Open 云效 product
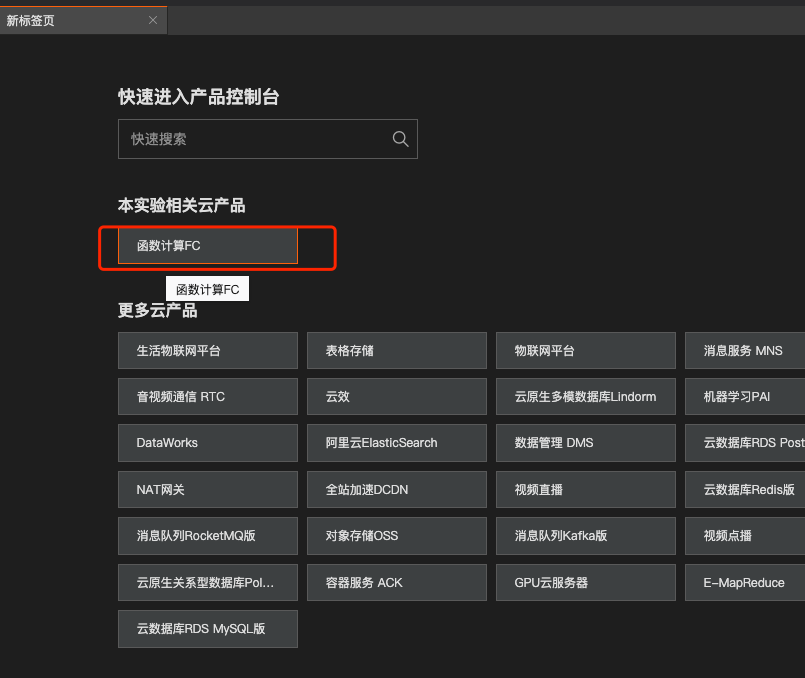 click(397, 397)
